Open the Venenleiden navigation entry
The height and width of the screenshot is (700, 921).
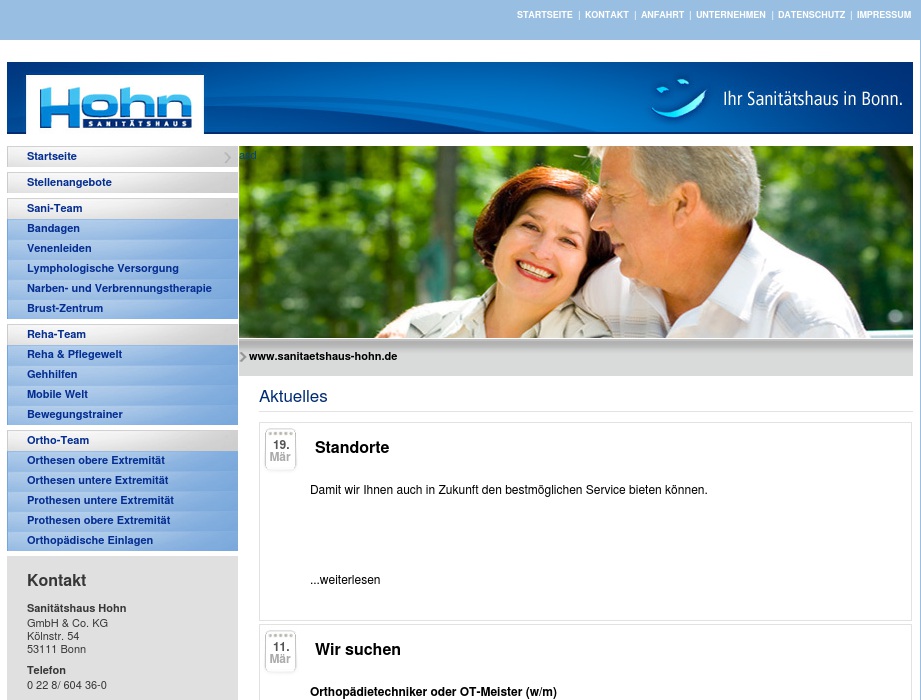(x=59, y=248)
